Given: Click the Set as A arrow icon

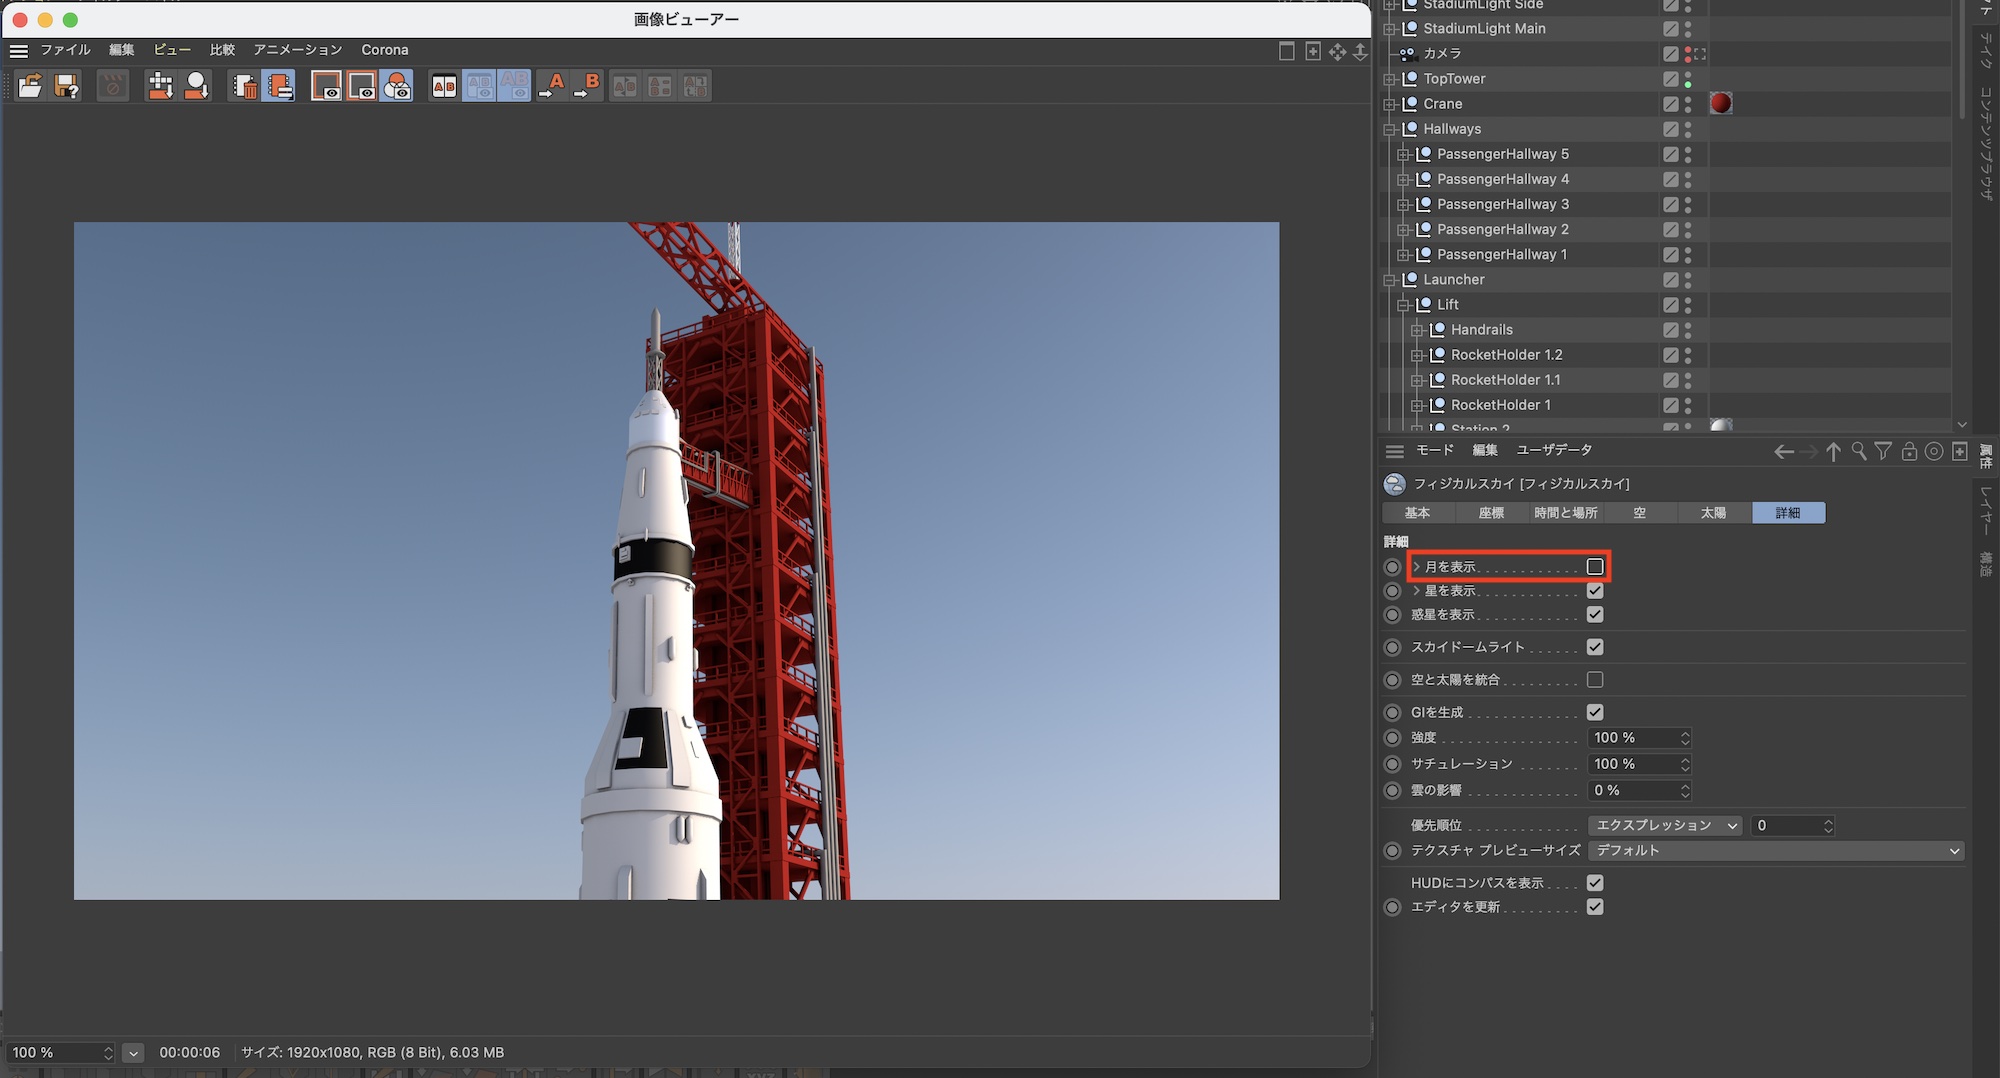Looking at the screenshot, I should 552,87.
